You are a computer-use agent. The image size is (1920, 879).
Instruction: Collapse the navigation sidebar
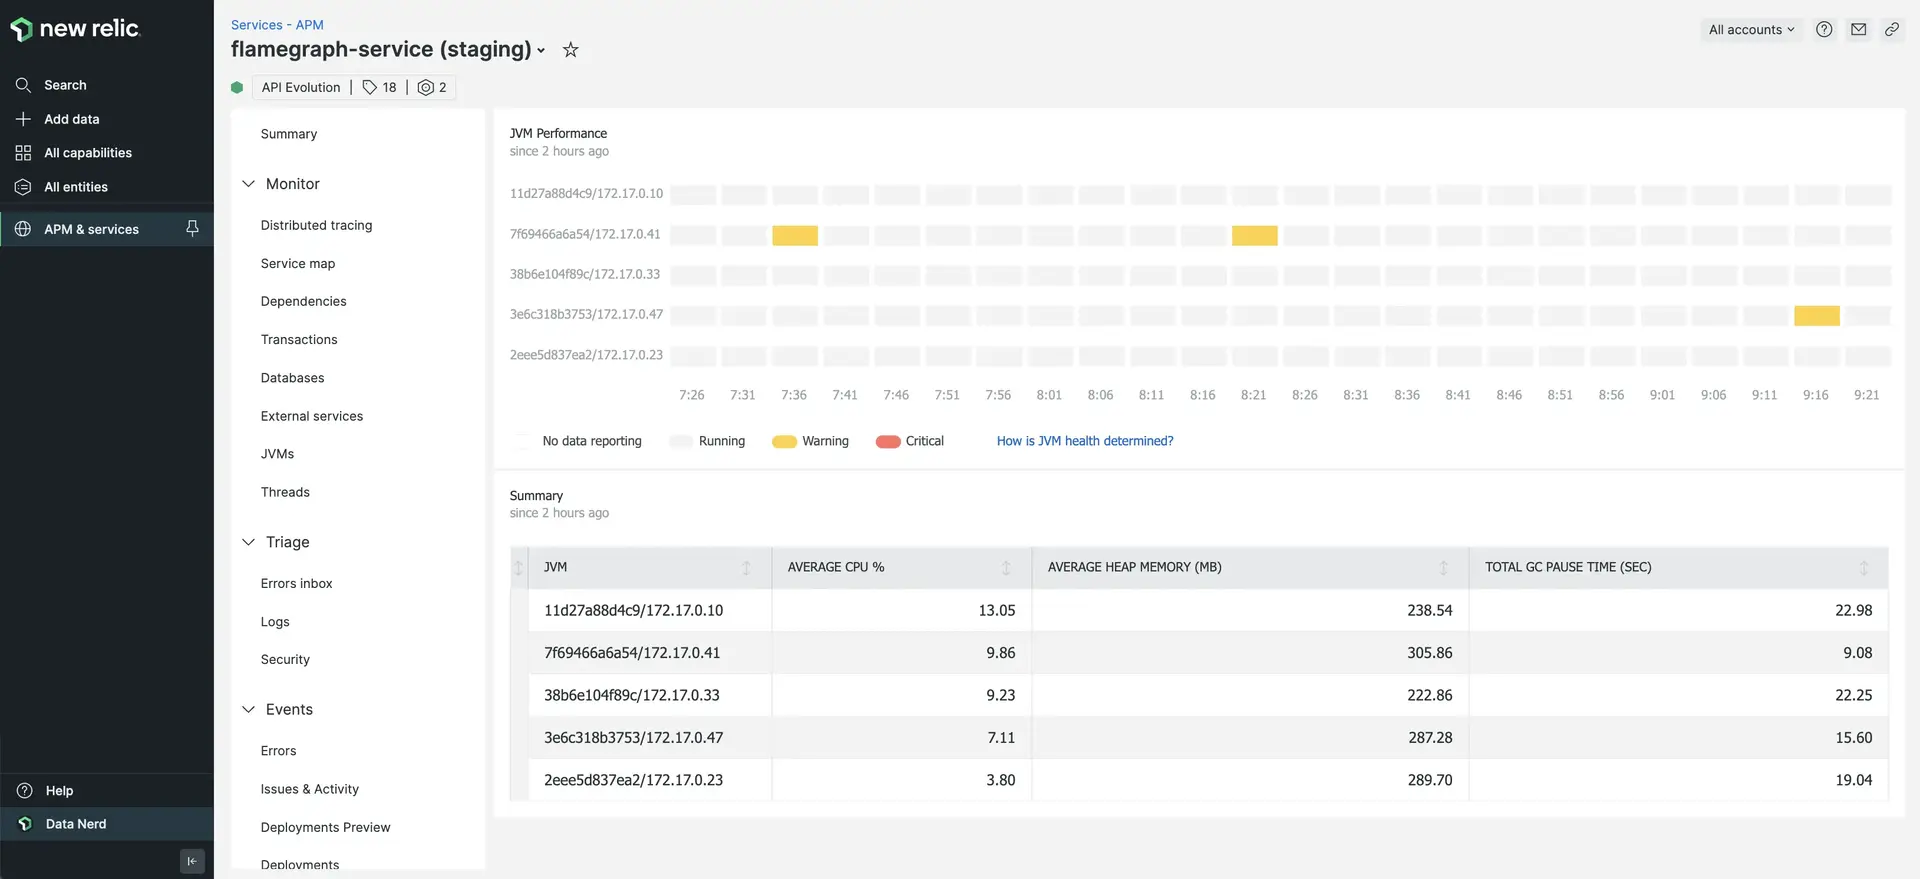click(192, 861)
